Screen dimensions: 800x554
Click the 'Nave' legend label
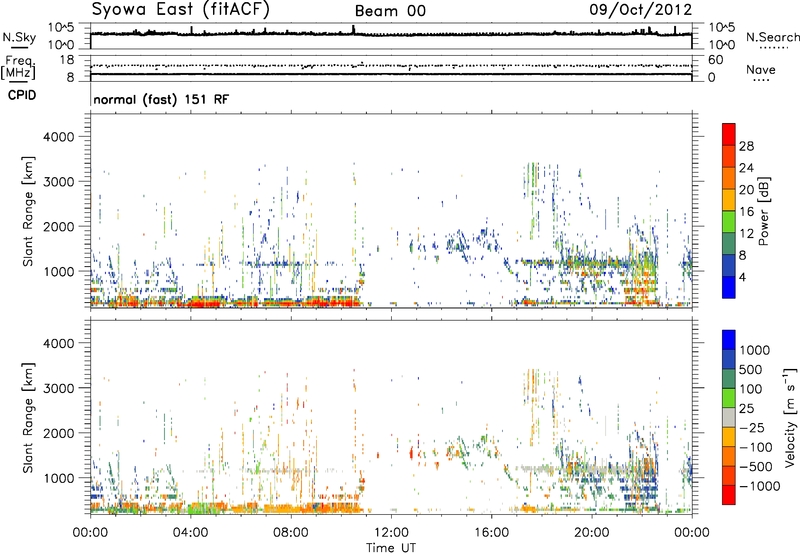click(x=761, y=69)
